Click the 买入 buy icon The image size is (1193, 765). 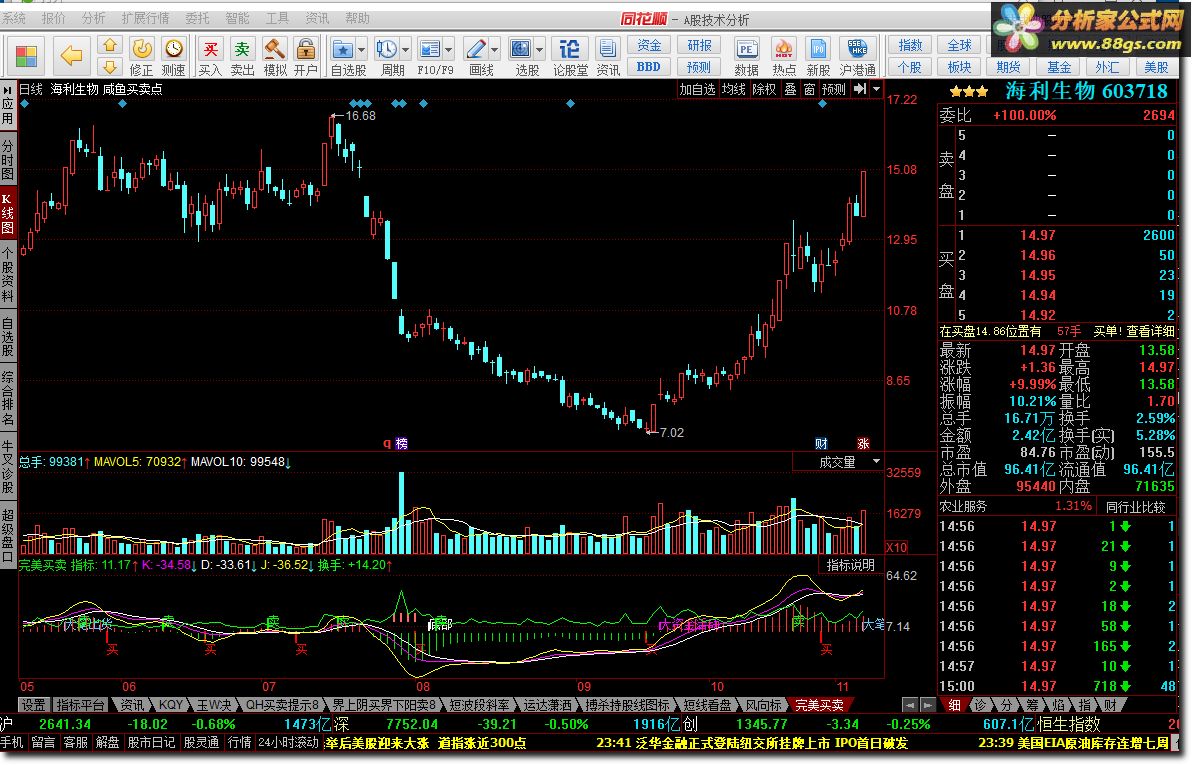209,56
